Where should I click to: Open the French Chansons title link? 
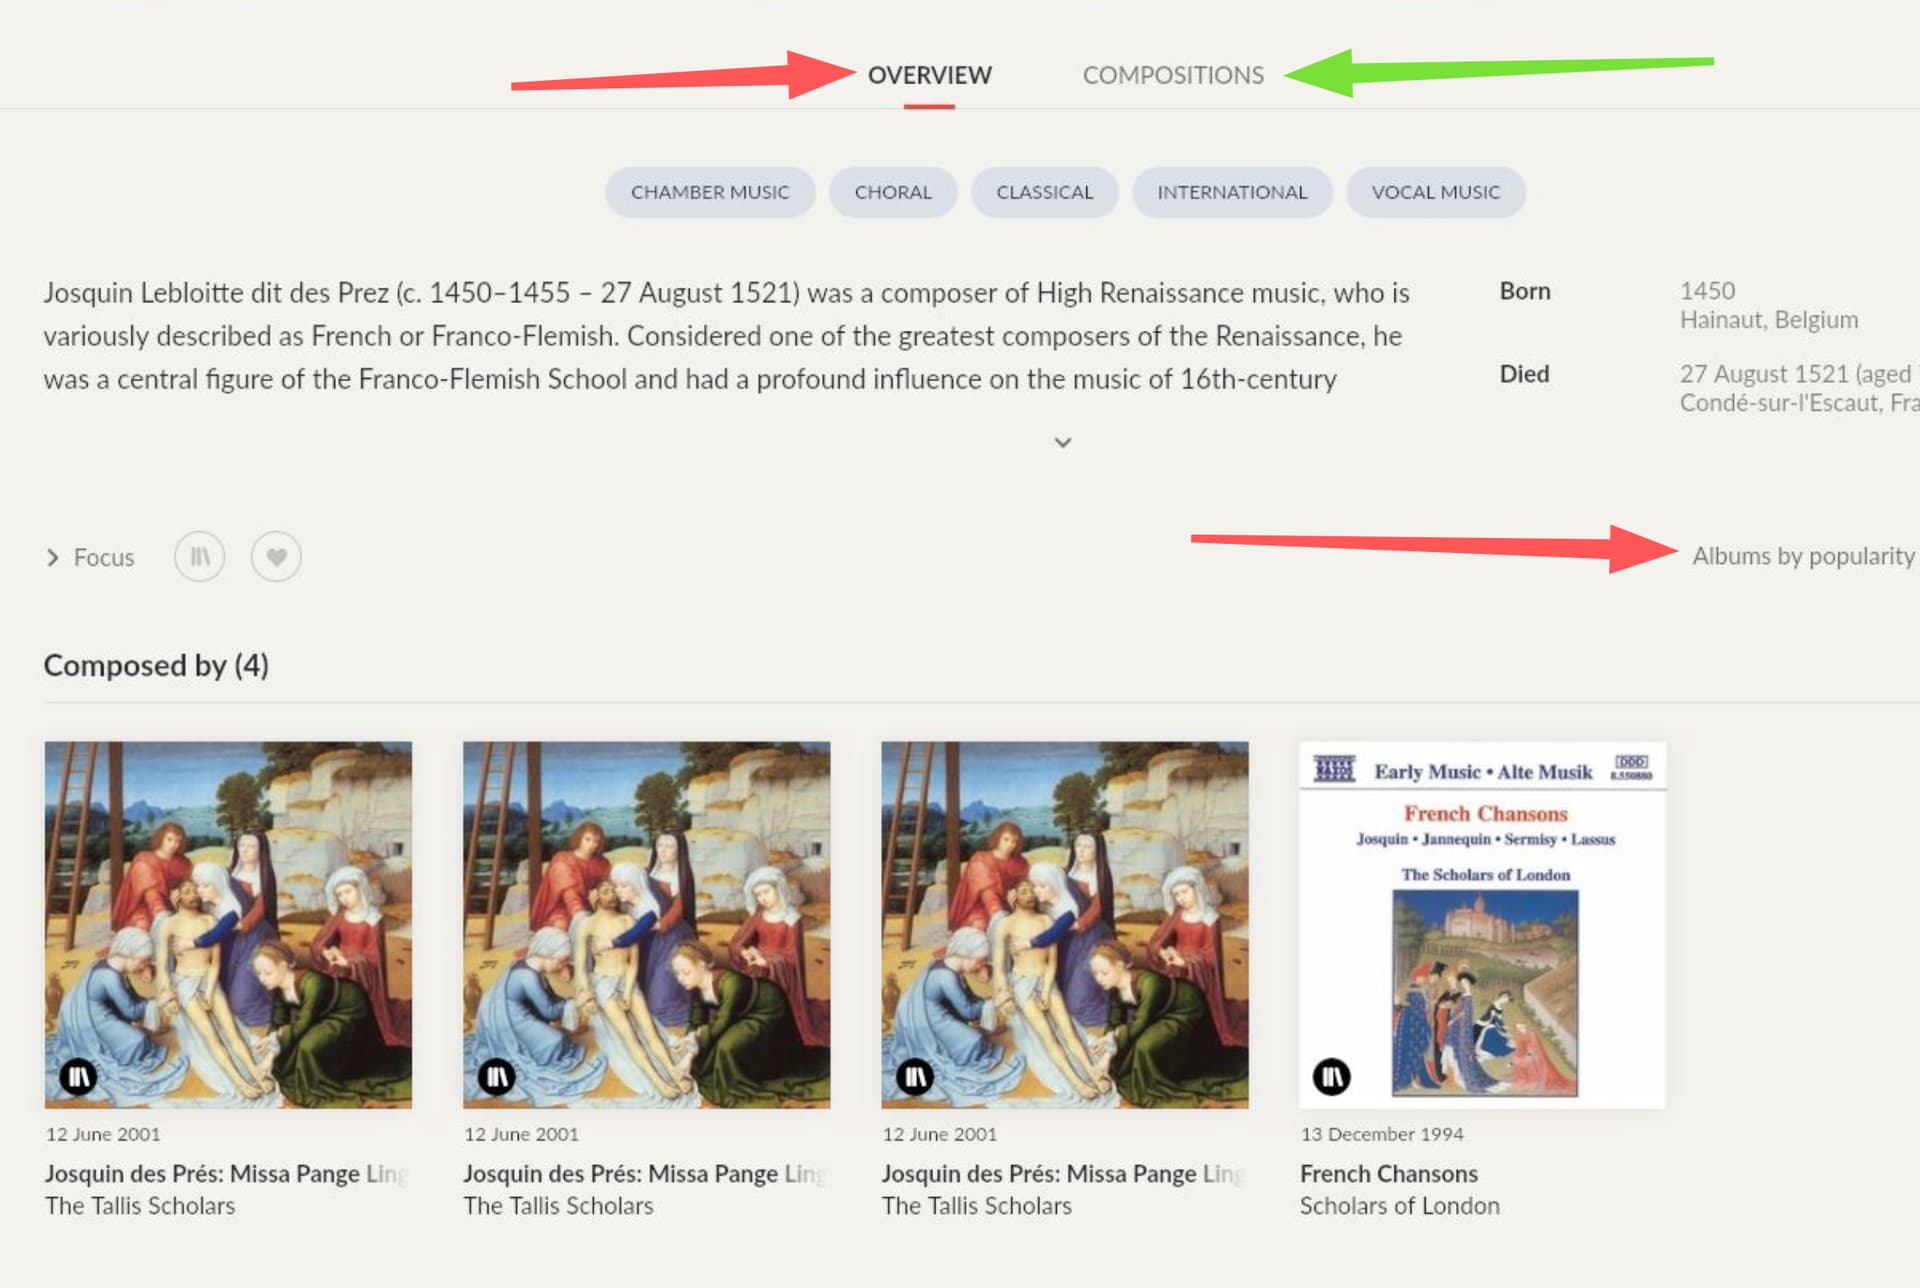[x=1388, y=1173]
